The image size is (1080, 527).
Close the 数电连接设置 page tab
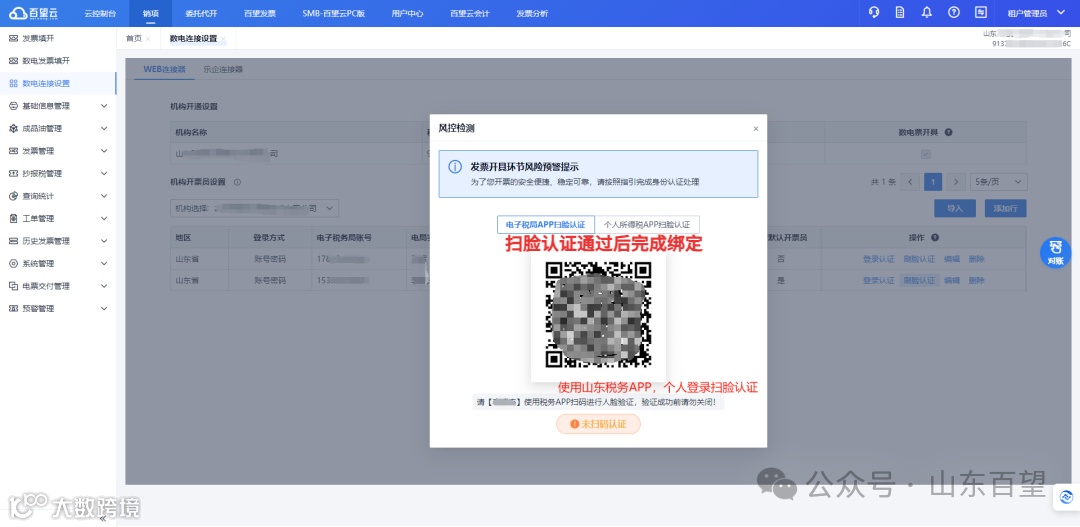[x=223, y=39]
